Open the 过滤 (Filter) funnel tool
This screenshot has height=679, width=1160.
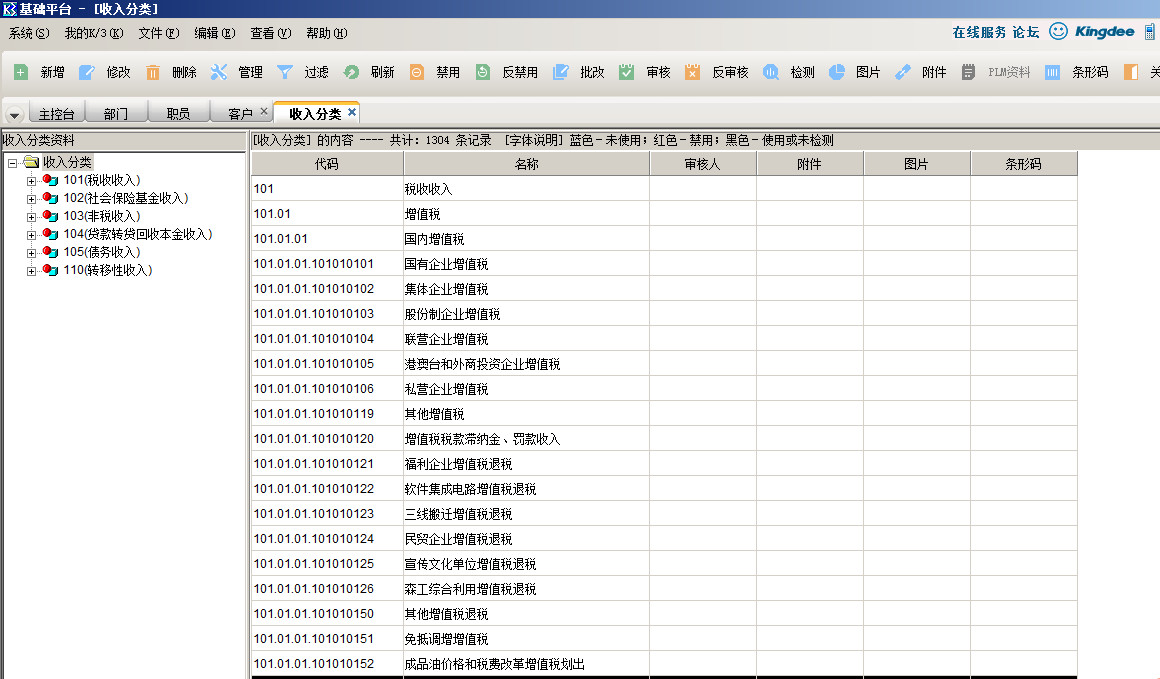[x=285, y=72]
